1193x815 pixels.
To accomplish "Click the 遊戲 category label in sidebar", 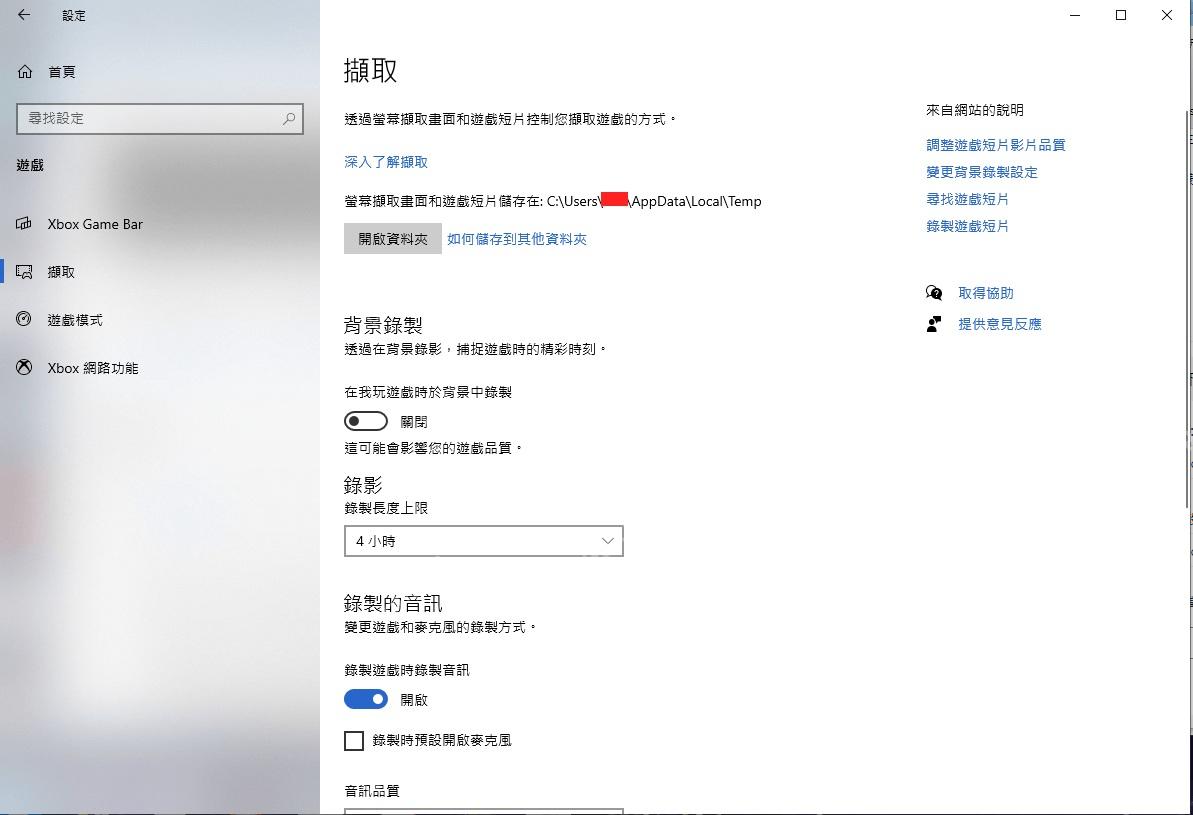I will click(x=30, y=165).
